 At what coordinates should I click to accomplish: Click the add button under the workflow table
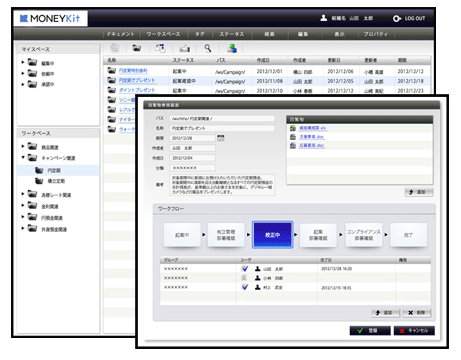pos(386,313)
